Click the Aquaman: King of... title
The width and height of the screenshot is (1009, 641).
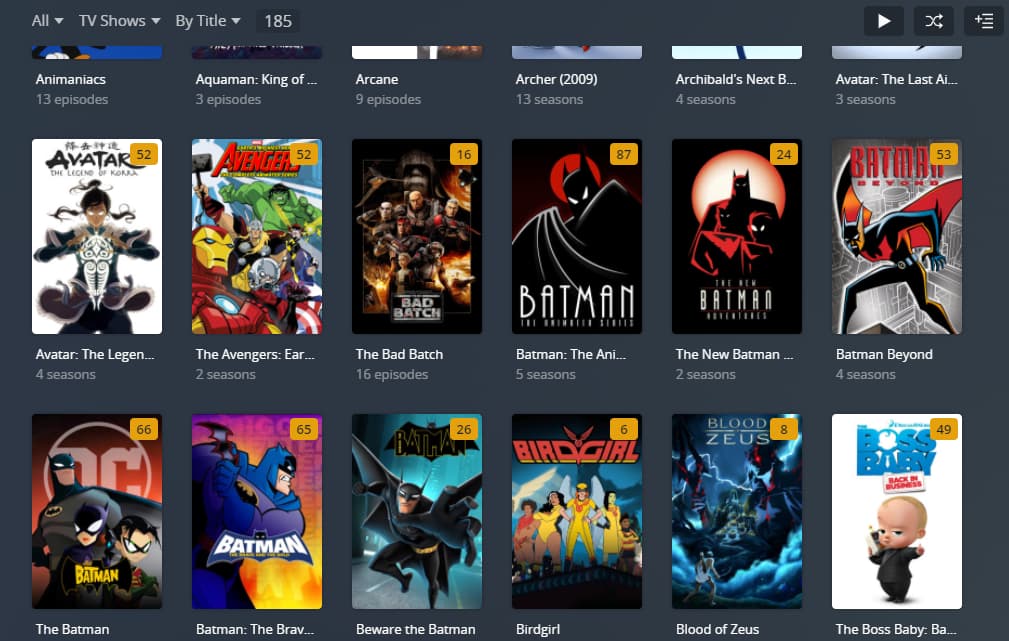256,79
